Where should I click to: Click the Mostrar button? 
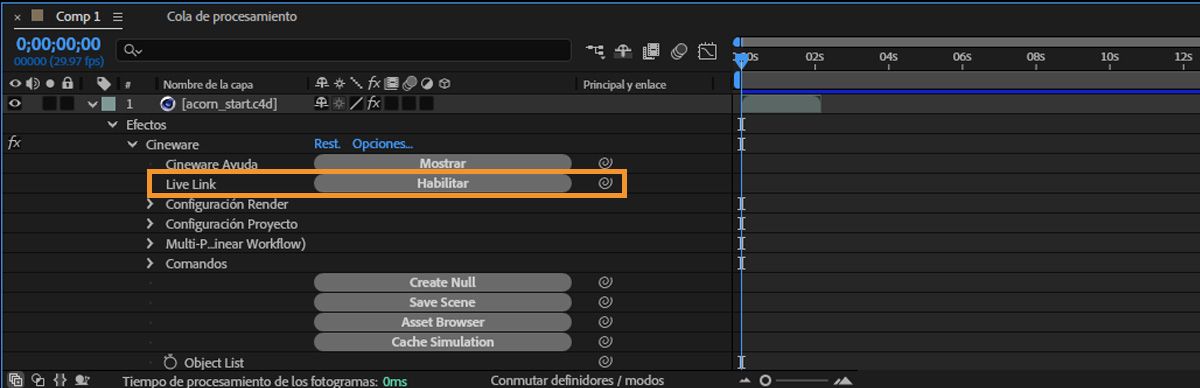pyautogui.click(x=442, y=163)
